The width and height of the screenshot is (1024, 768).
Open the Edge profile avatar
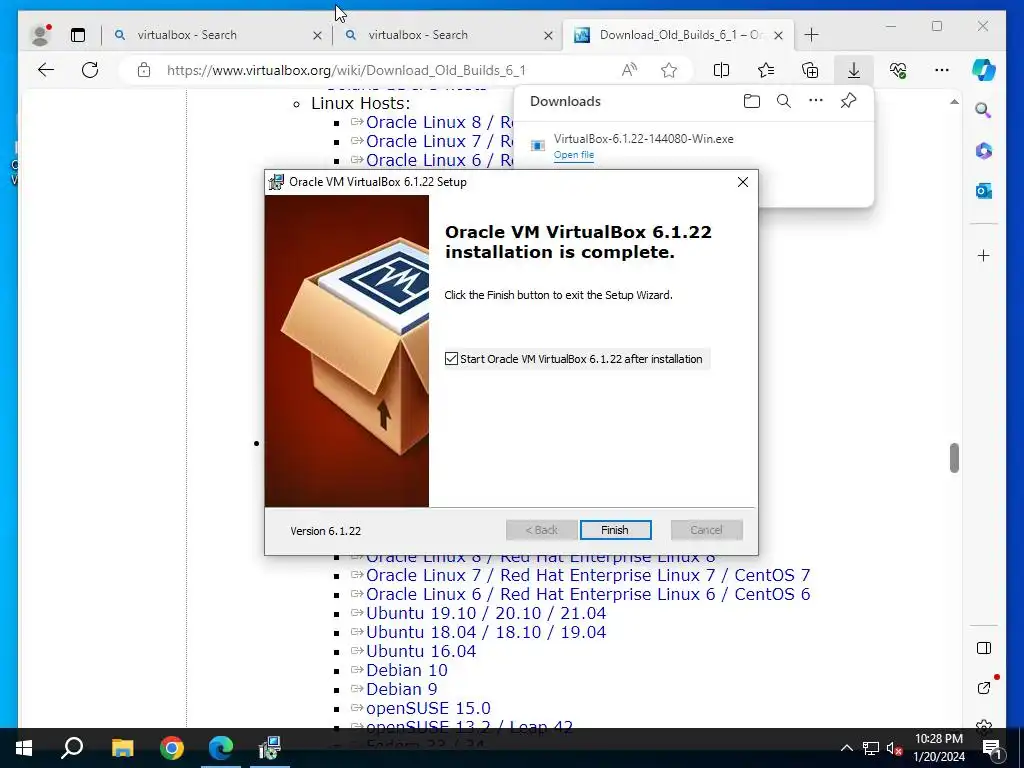point(40,35)
